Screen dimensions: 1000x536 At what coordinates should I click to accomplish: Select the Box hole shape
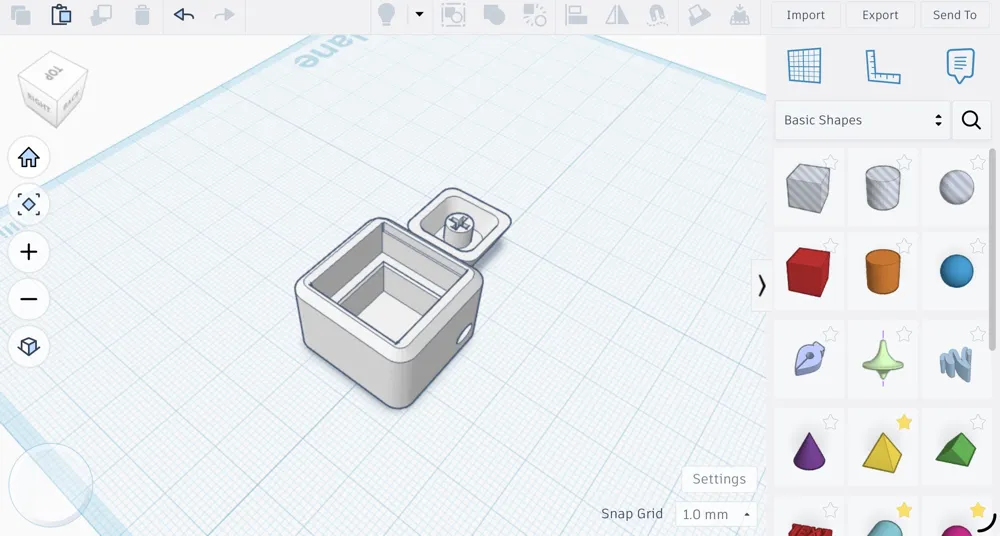pos(808,188)
